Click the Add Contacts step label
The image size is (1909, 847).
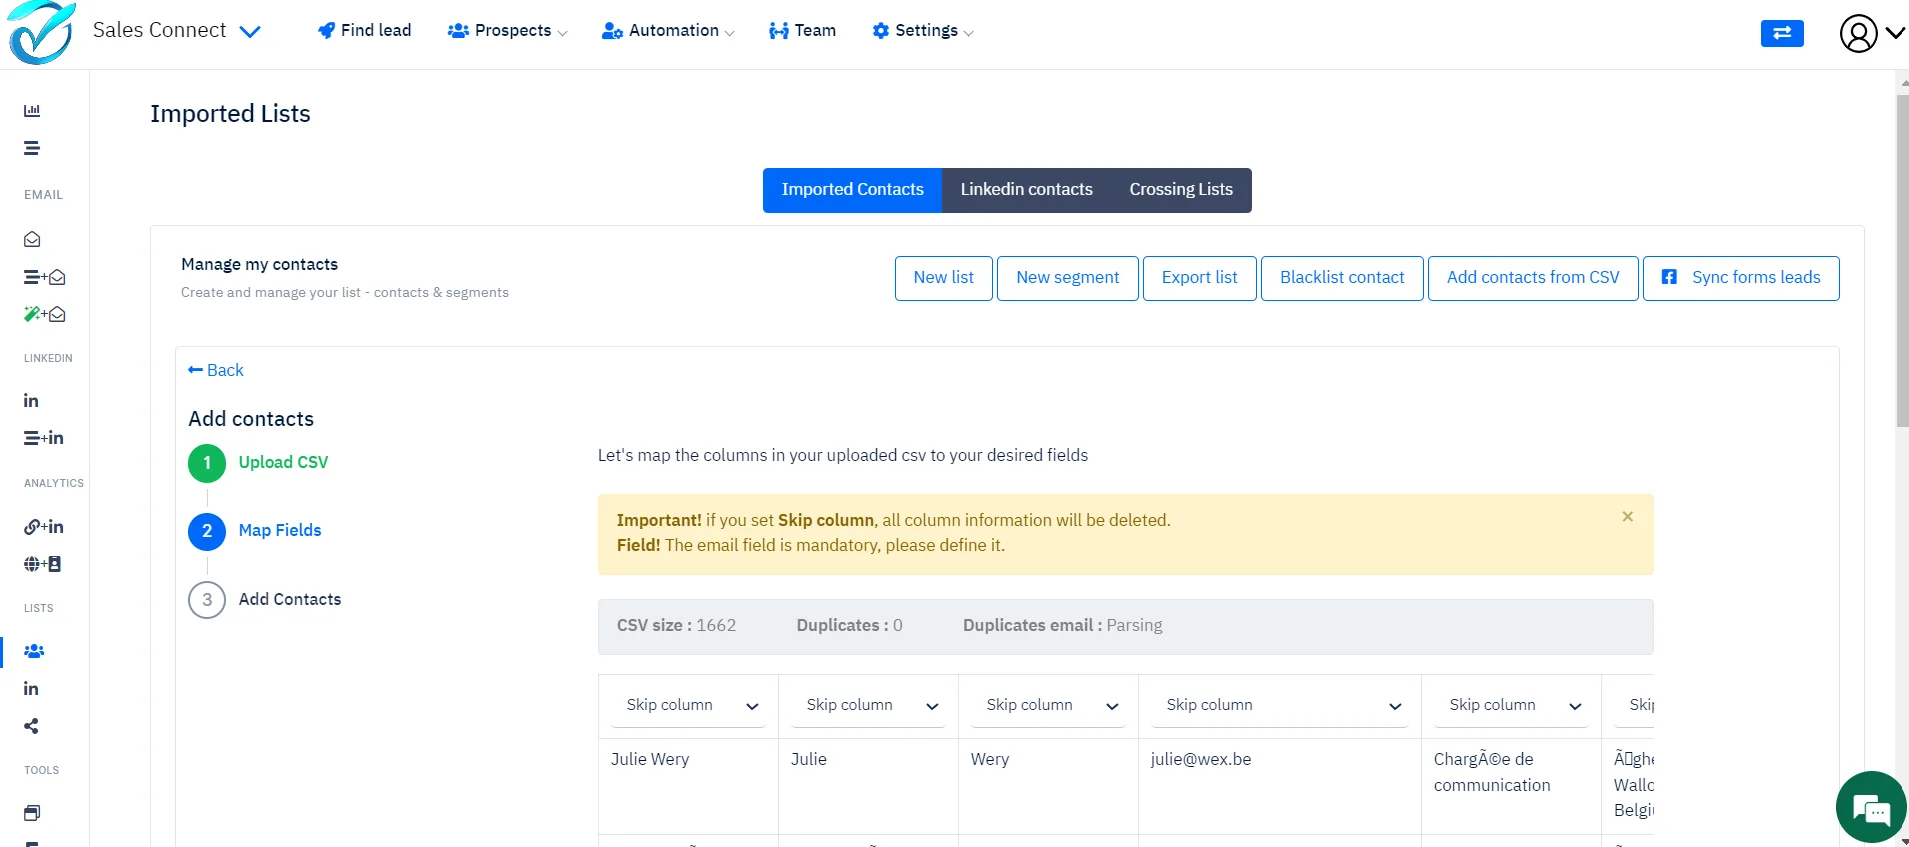point(290,599)
